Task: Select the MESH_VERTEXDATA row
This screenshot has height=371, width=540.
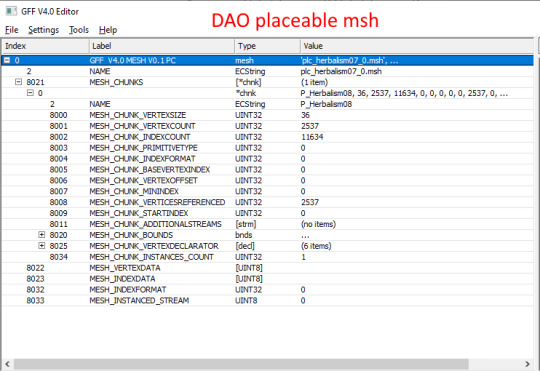Action: [268, 268]
